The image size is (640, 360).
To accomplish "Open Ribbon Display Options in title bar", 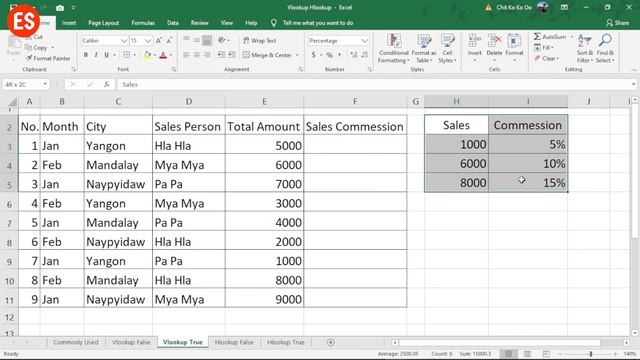I will 564,7.
